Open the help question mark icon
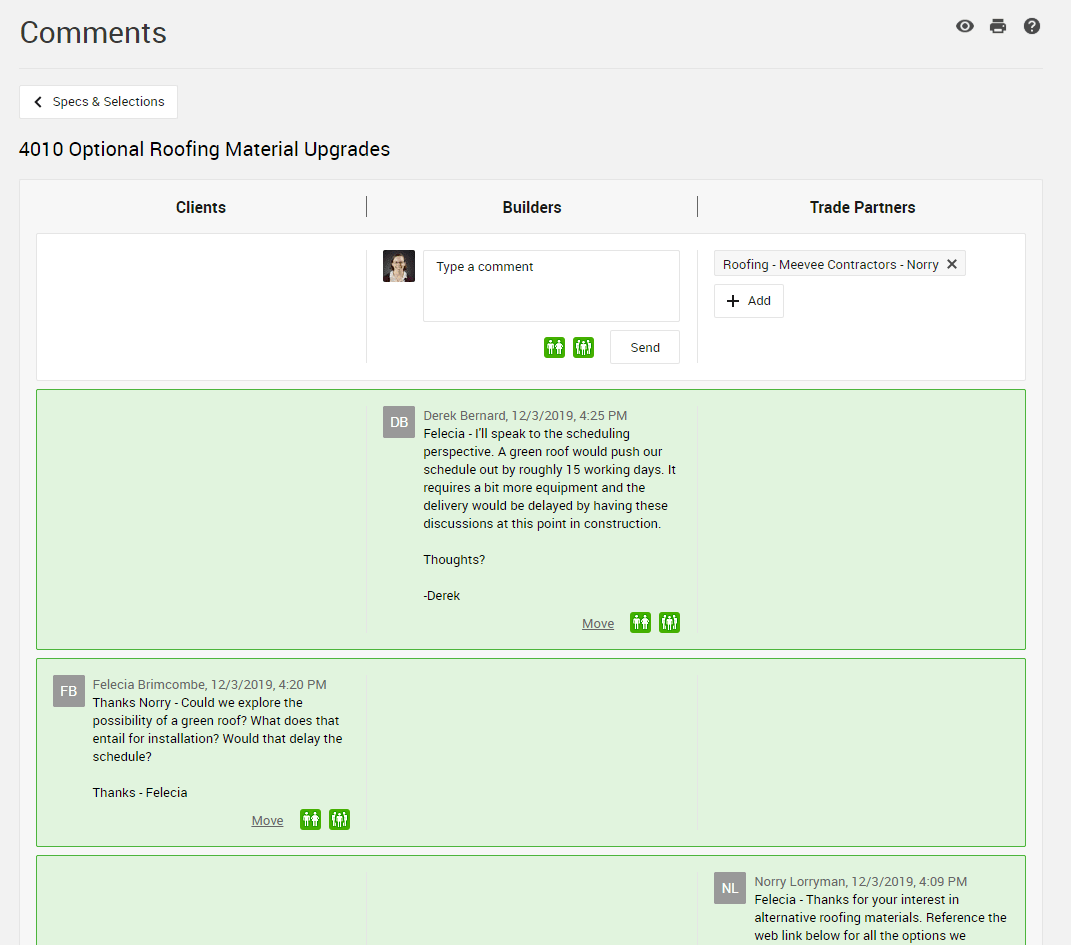Screen dimensions: 1071x945 (x=1032, y=26)
